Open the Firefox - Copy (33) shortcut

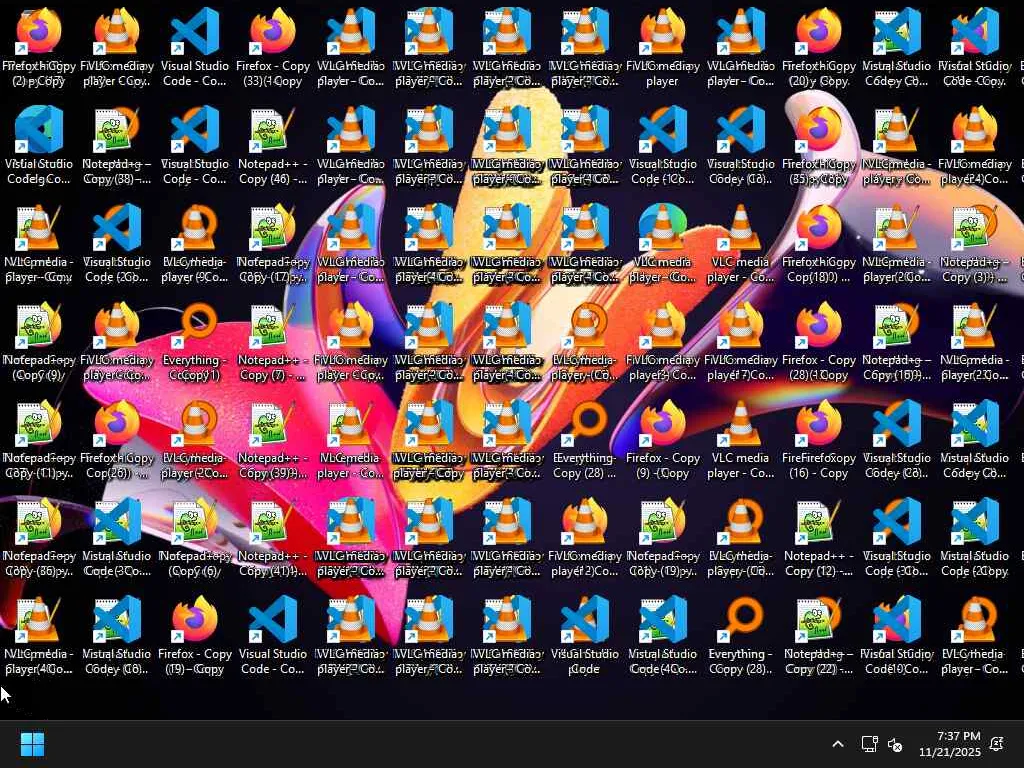pos(273,48)
